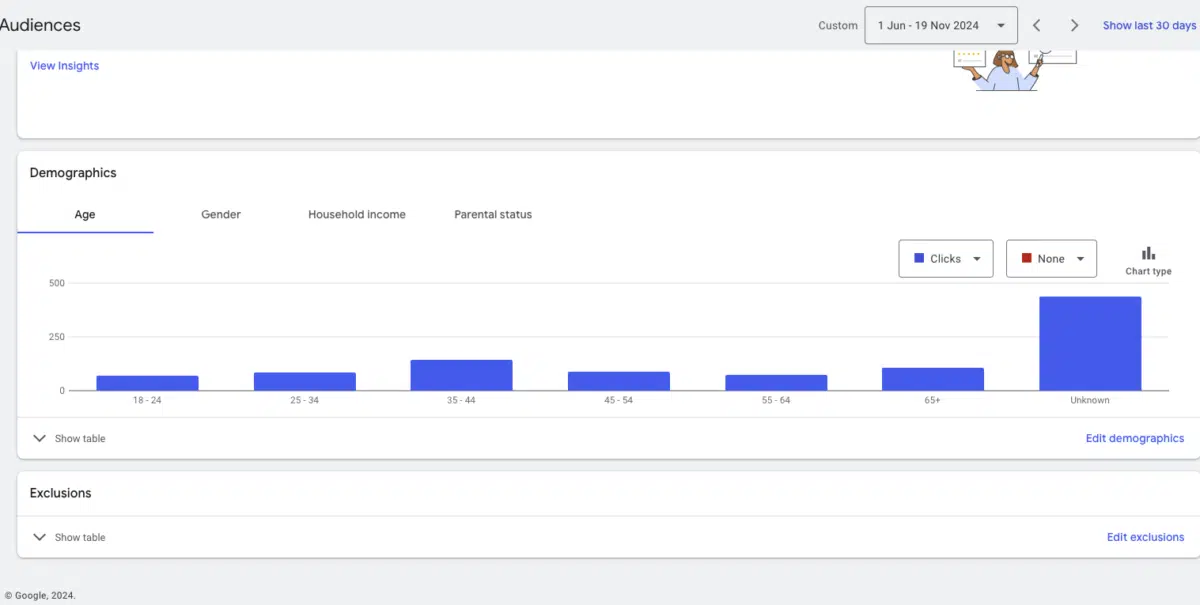The width and height of the screenshot is (1200, 605).
Task: Click the 35 - 44 axis label
Action: 461,400
